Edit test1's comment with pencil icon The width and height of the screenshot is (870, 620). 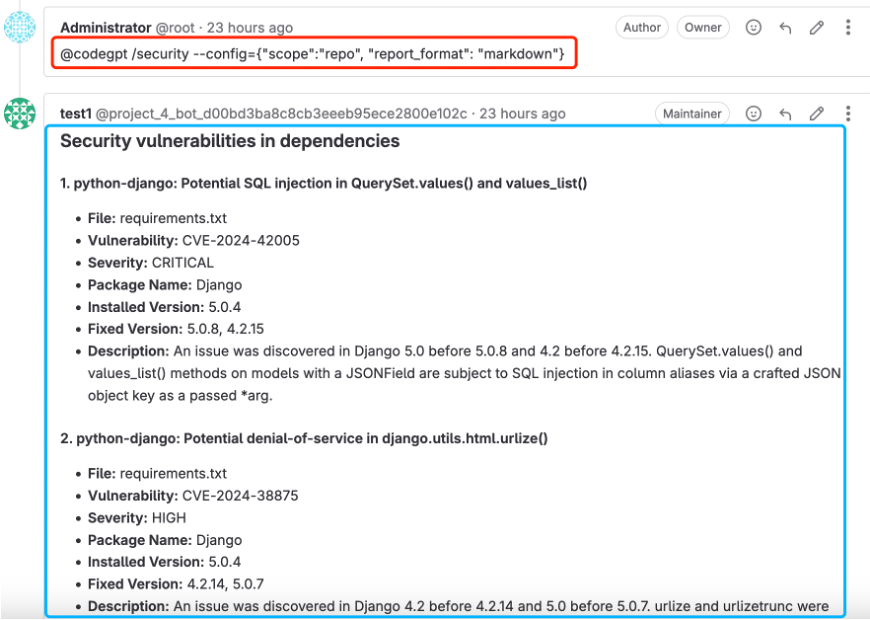tap(817, 114)
